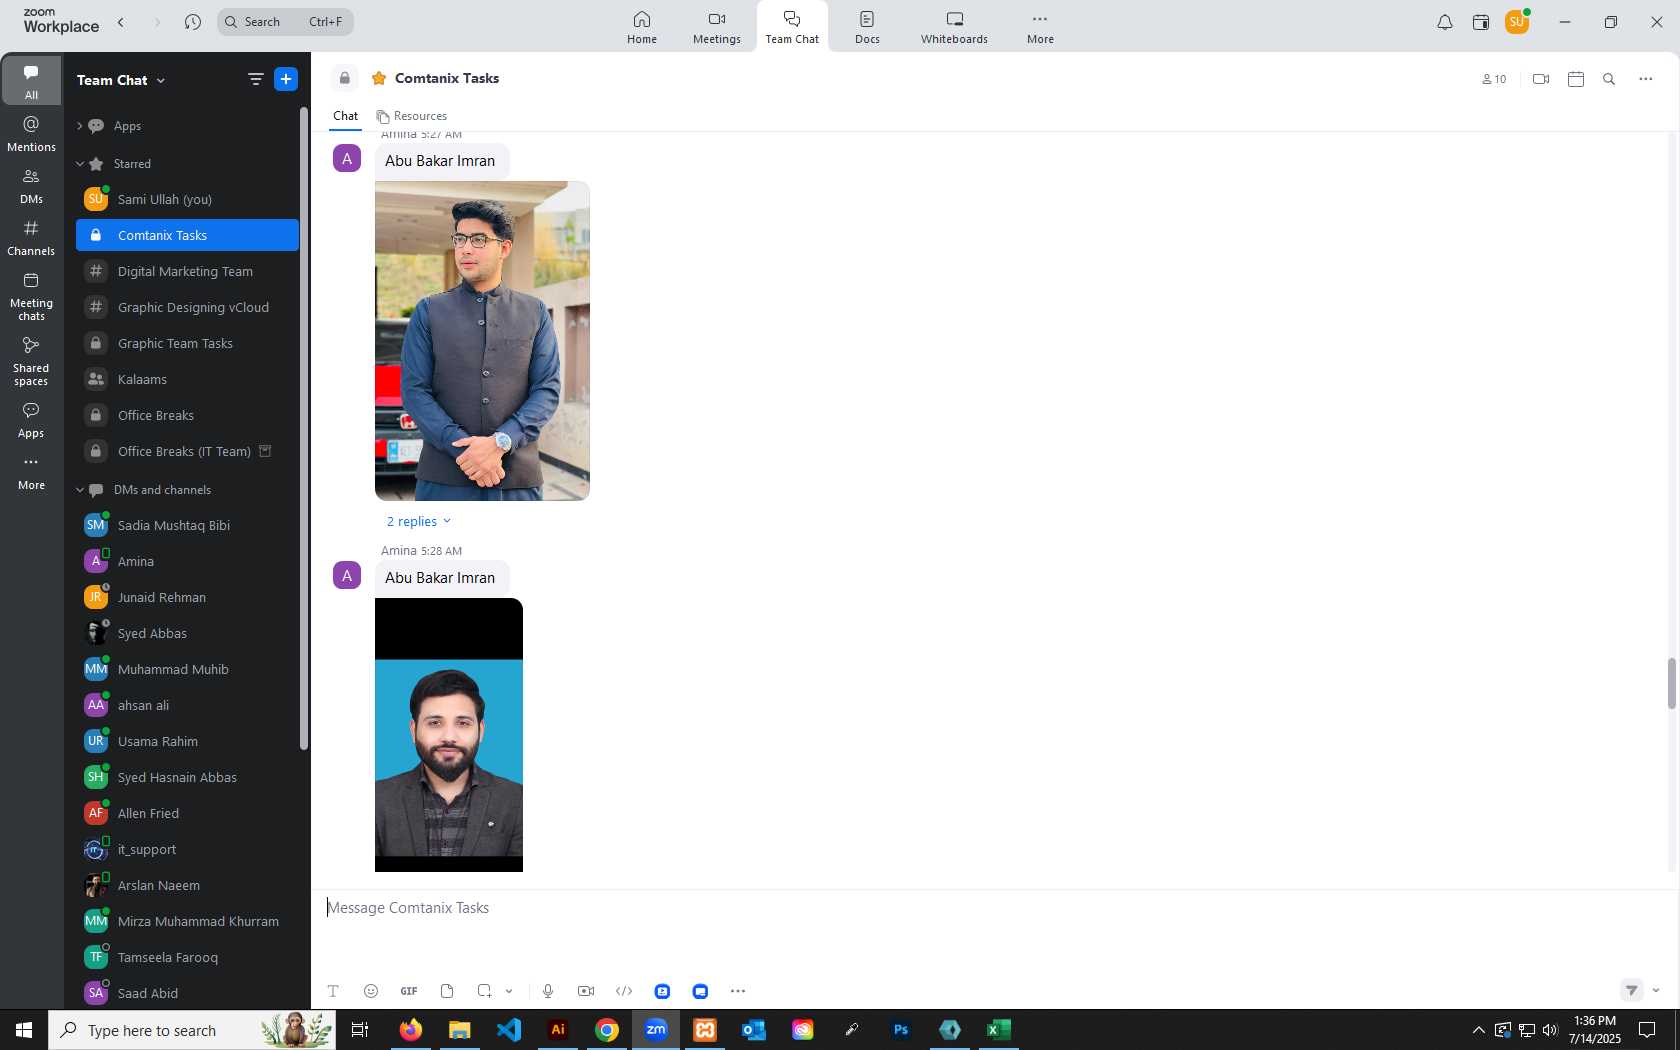1680x1050 pixels.
Task: Open the More top navigation menu
Action: coord(1040,26)
